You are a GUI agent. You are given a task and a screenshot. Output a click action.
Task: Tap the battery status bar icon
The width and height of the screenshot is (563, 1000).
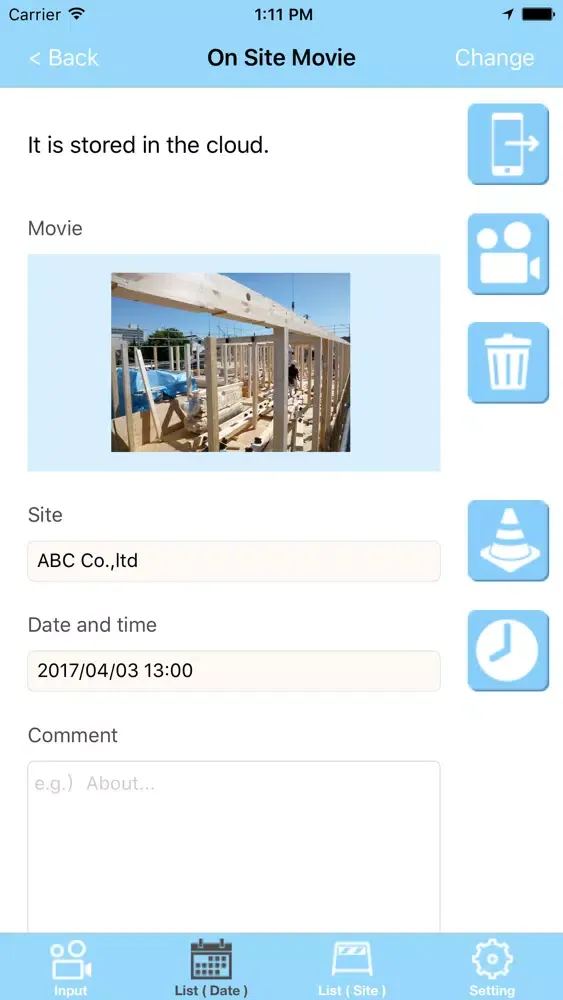[x=538, y=14]
